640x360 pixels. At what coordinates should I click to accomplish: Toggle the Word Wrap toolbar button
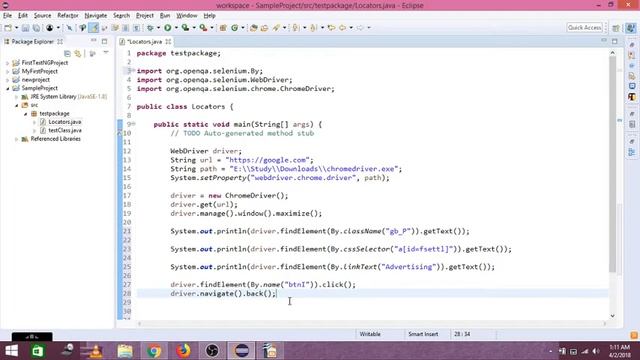click(115, 28)
